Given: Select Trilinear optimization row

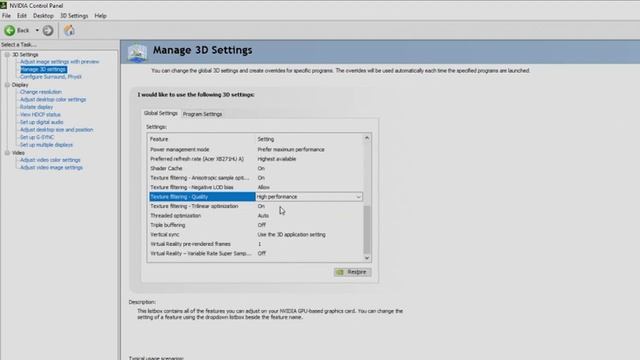Looking at the screenshot, I should 255,206.
